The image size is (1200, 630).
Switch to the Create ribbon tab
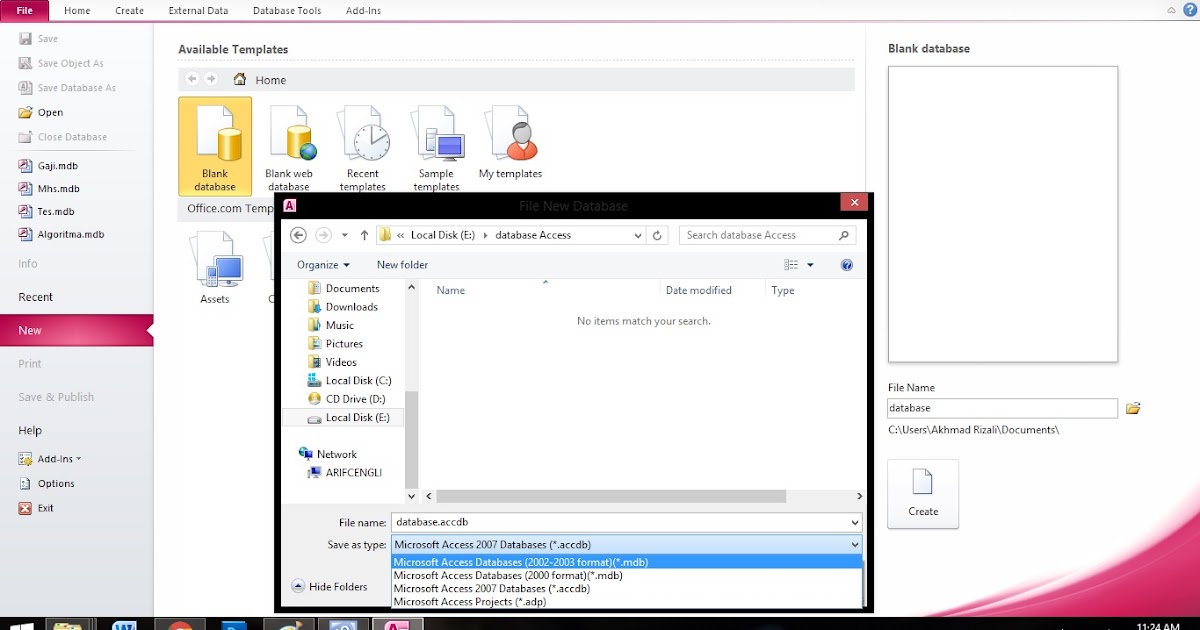point(129,10)
